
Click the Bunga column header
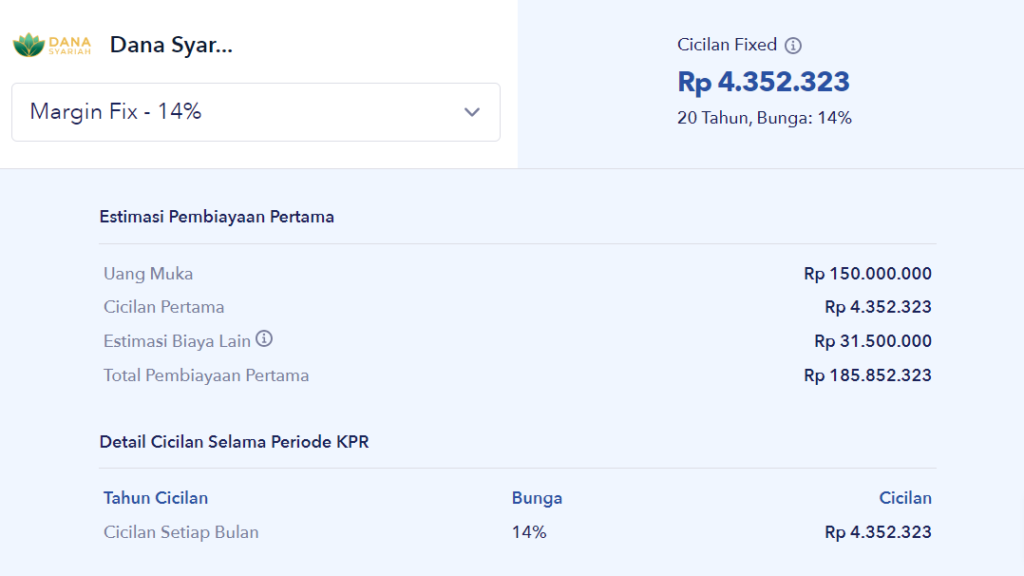(x=537, y=498)
